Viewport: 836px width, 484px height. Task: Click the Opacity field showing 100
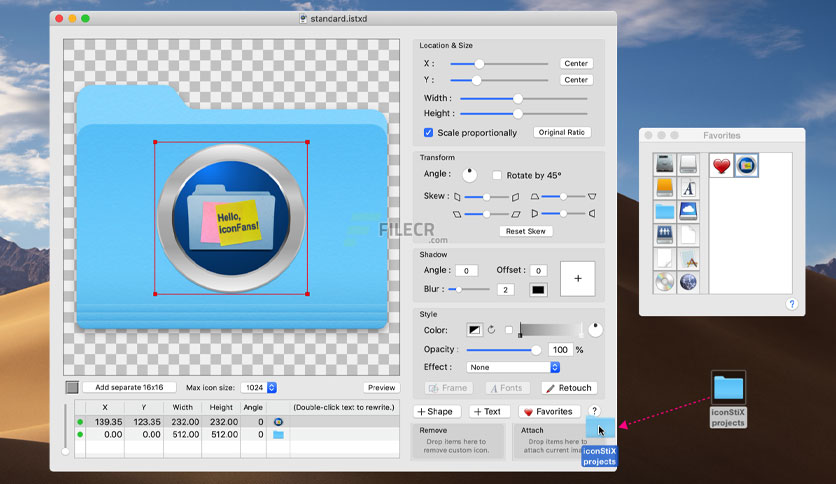(x=560, y=350)
